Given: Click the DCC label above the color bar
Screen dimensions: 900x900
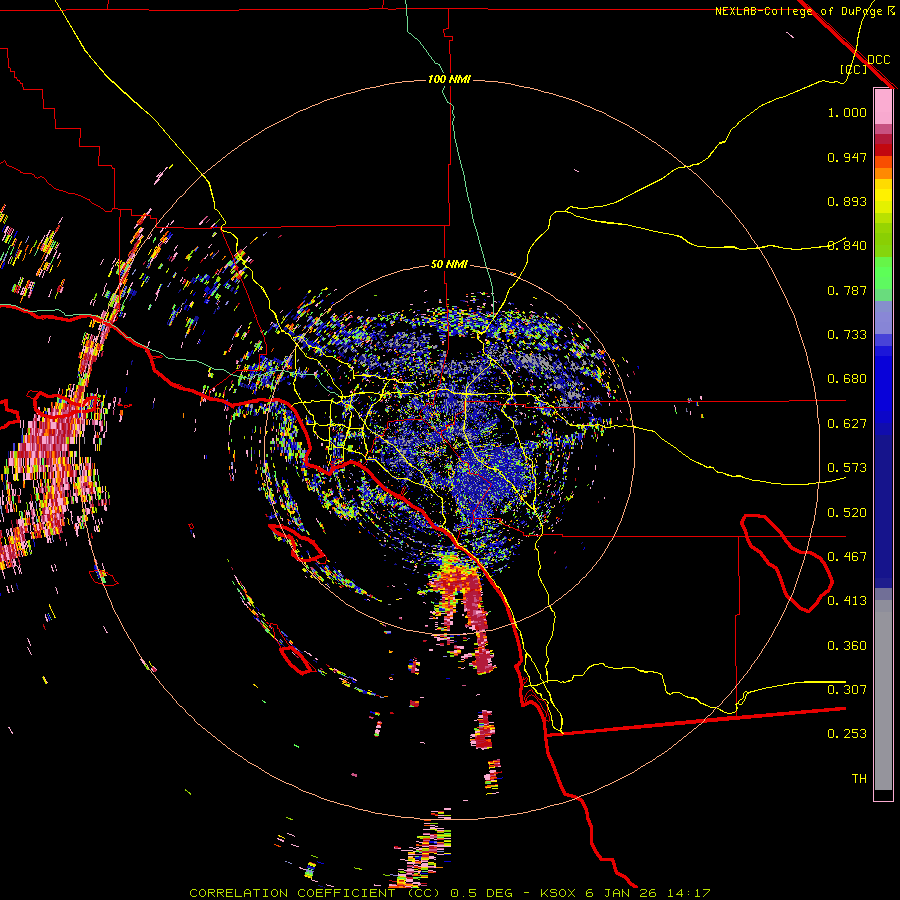Looking at the screenshot, I should [x=879, y=59].
